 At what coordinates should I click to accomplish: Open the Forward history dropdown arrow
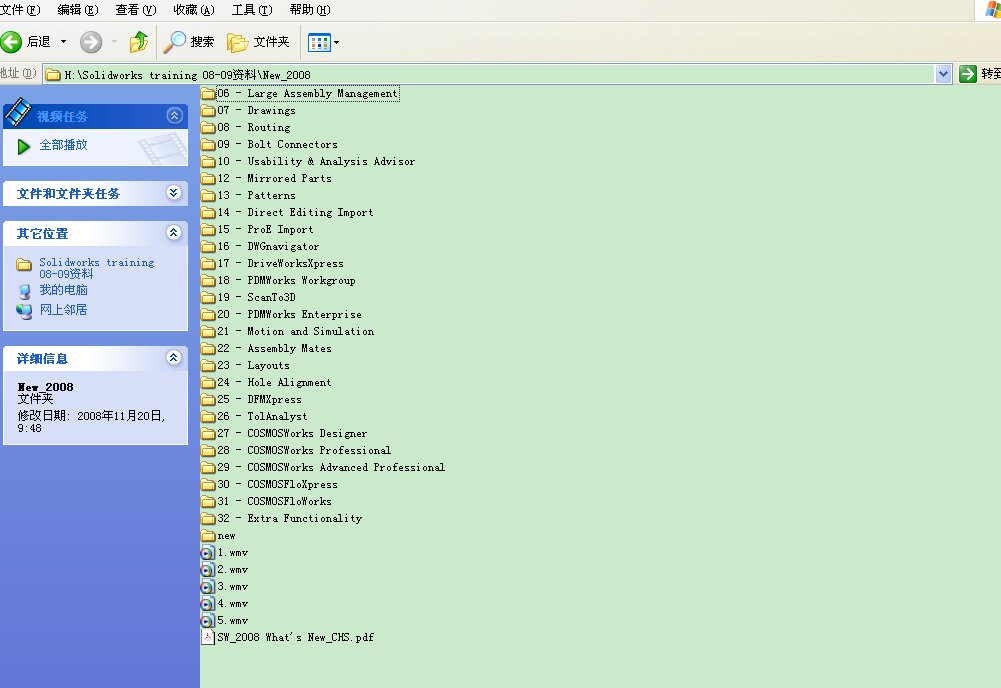click(114, 42)
